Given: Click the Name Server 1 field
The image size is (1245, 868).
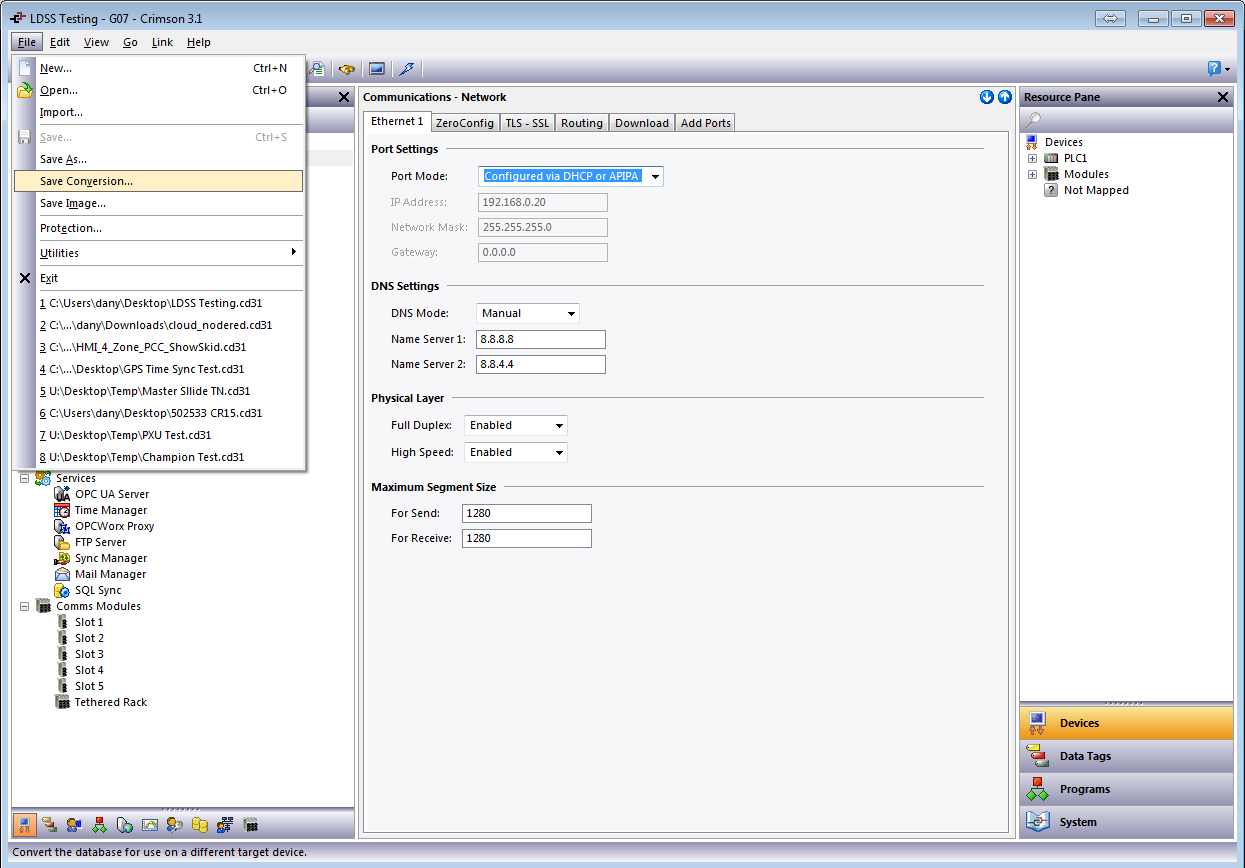Looking at the screenshot, I should pyautogui.click(x=541, y=339).
